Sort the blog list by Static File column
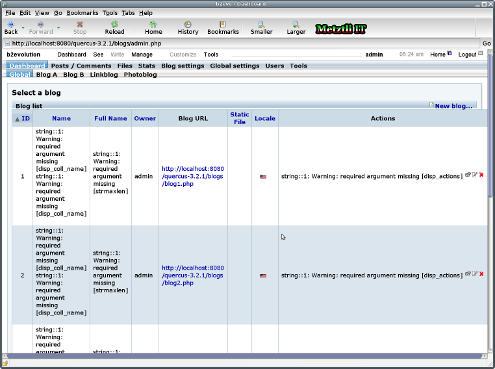The height and width of the screenshot is (369, 495). [239, 118]
